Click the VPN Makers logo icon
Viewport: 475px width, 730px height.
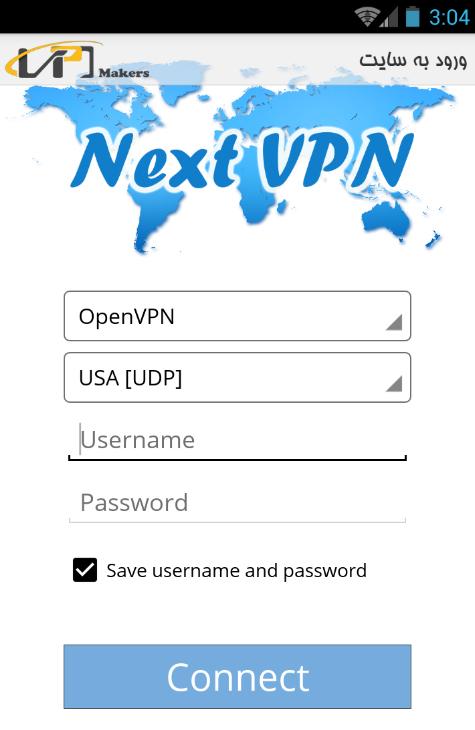49,61
